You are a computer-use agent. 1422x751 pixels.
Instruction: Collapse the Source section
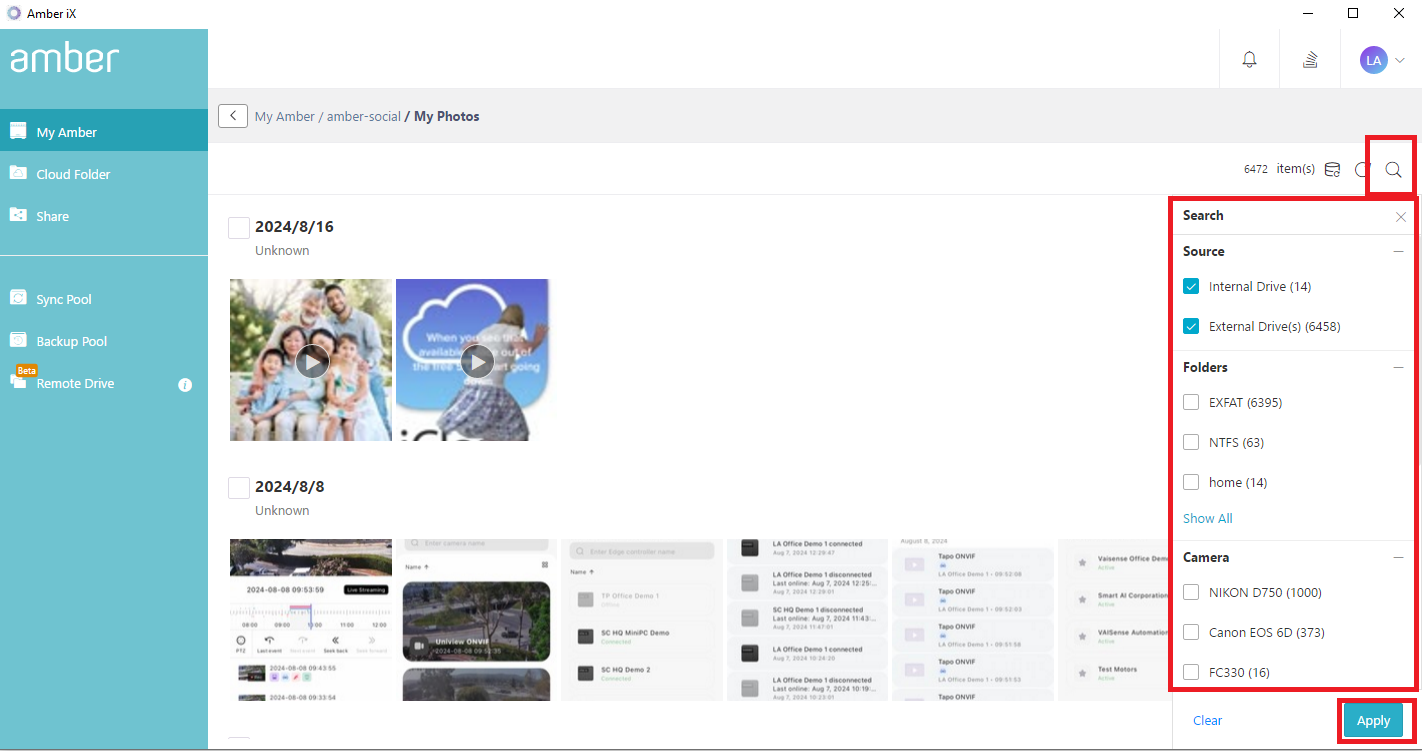[1399, 251]
